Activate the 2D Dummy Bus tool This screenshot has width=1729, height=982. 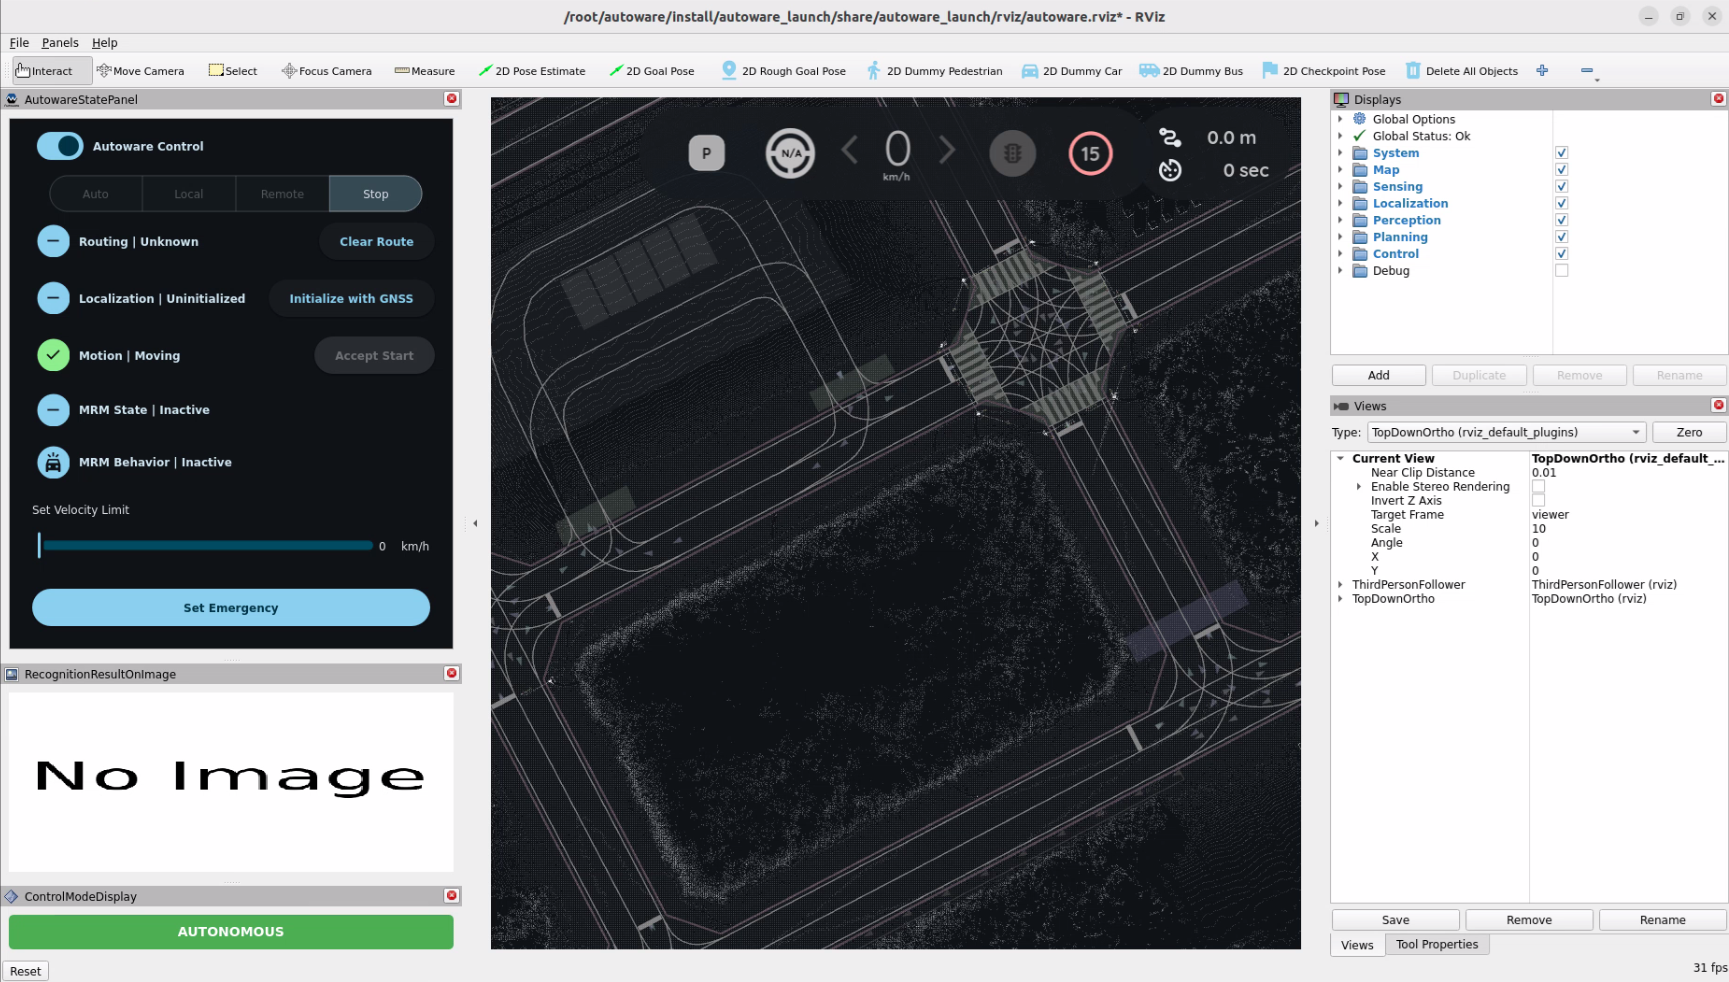pos(1191,71)
